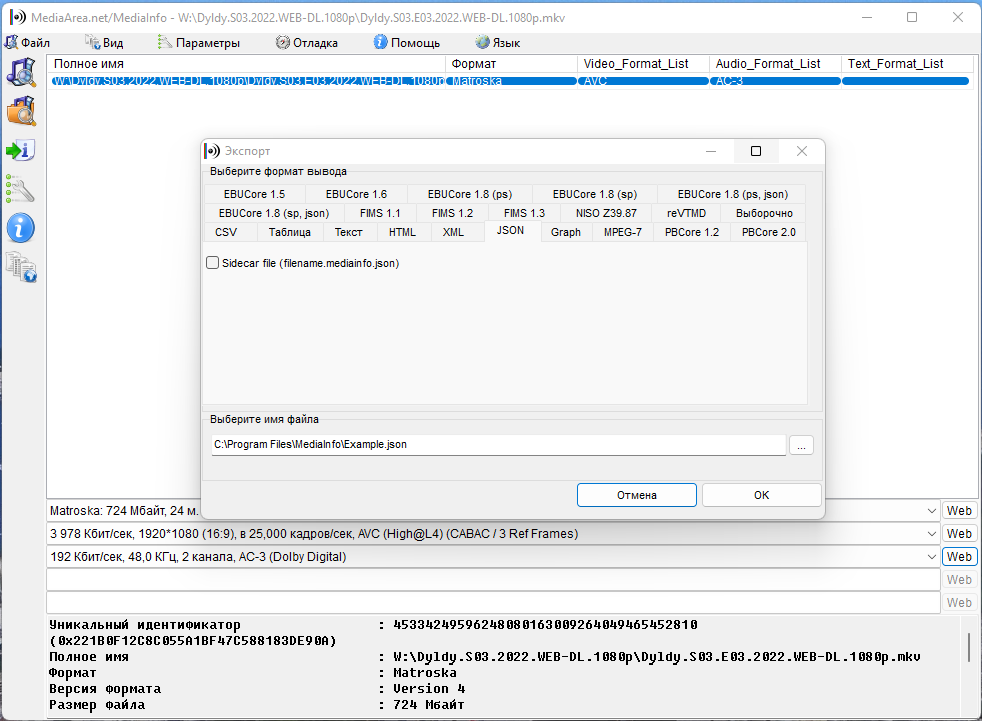
Task: Open the Вид menu
Action: tap(105, 43)
